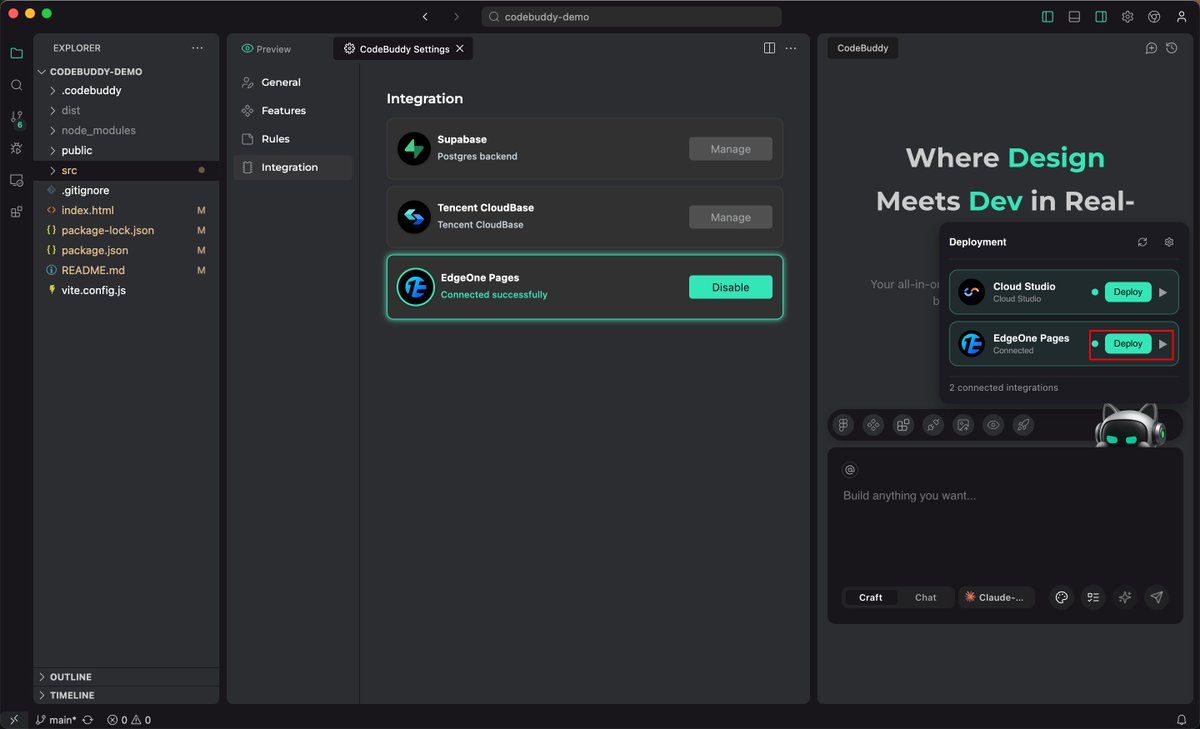Open the task checklist icon in chat box
The image size is (1200, 729).
(1093, 597)
